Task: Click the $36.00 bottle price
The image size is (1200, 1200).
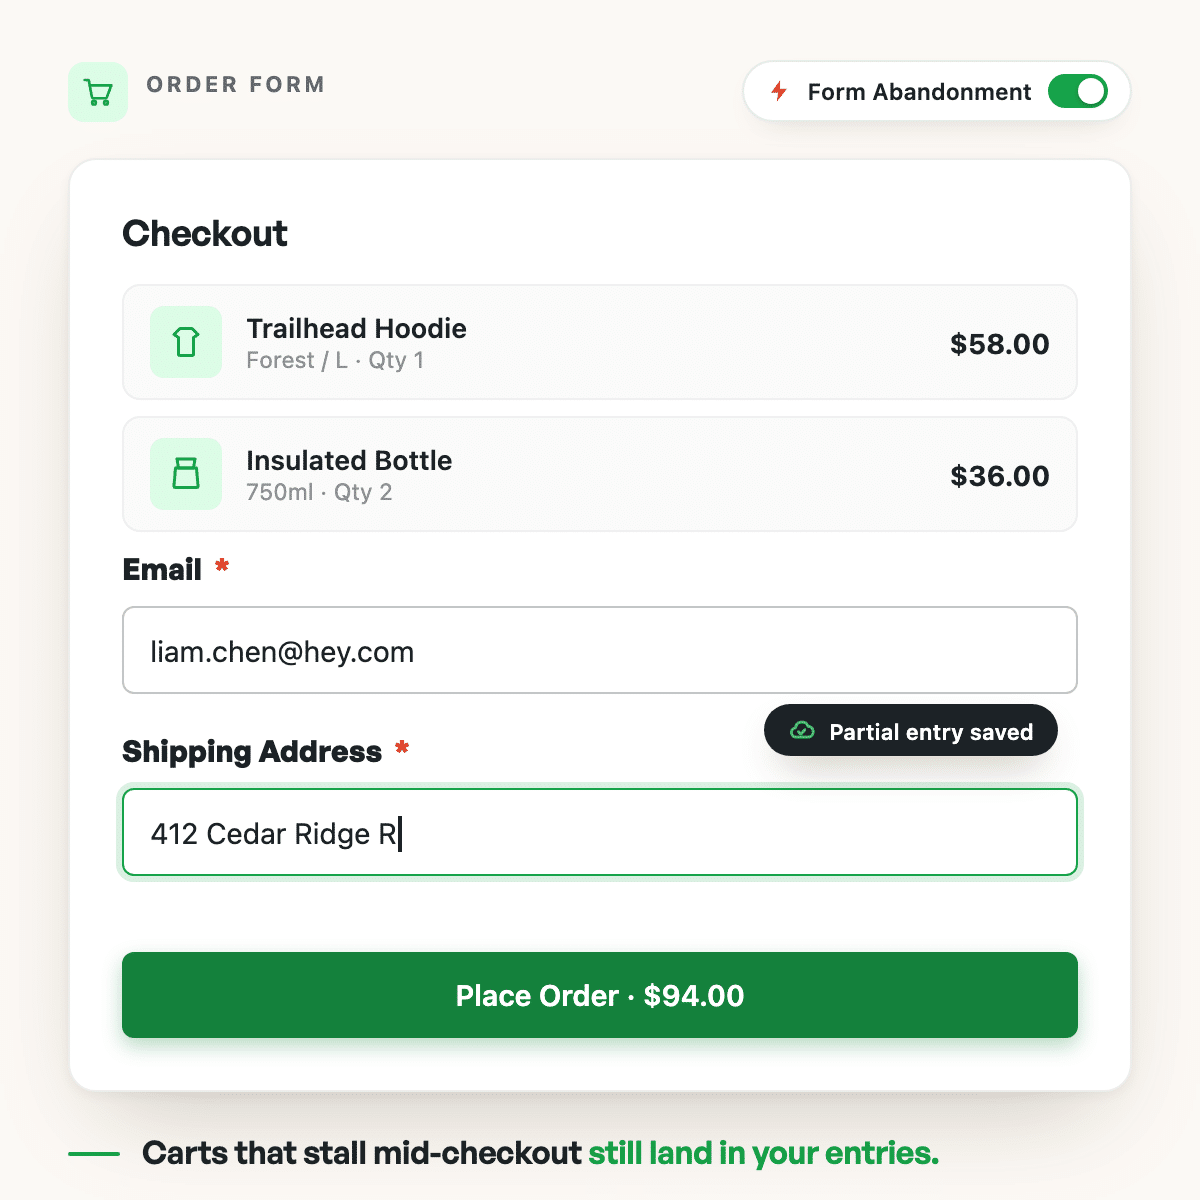Action: pos(1000,476)
